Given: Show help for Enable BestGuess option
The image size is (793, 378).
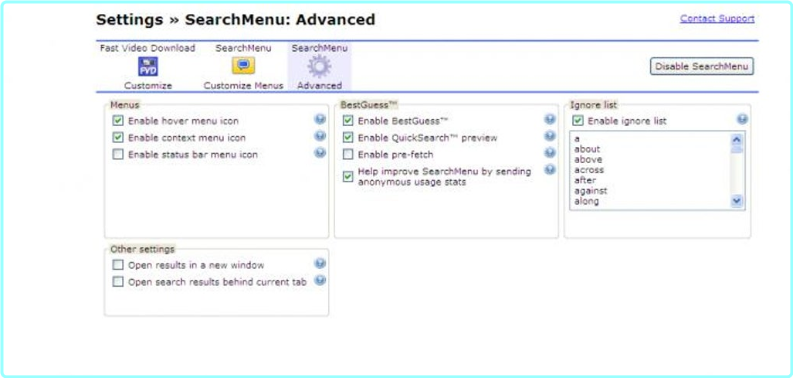Looking at the screenshot, I should click(550, 119).
